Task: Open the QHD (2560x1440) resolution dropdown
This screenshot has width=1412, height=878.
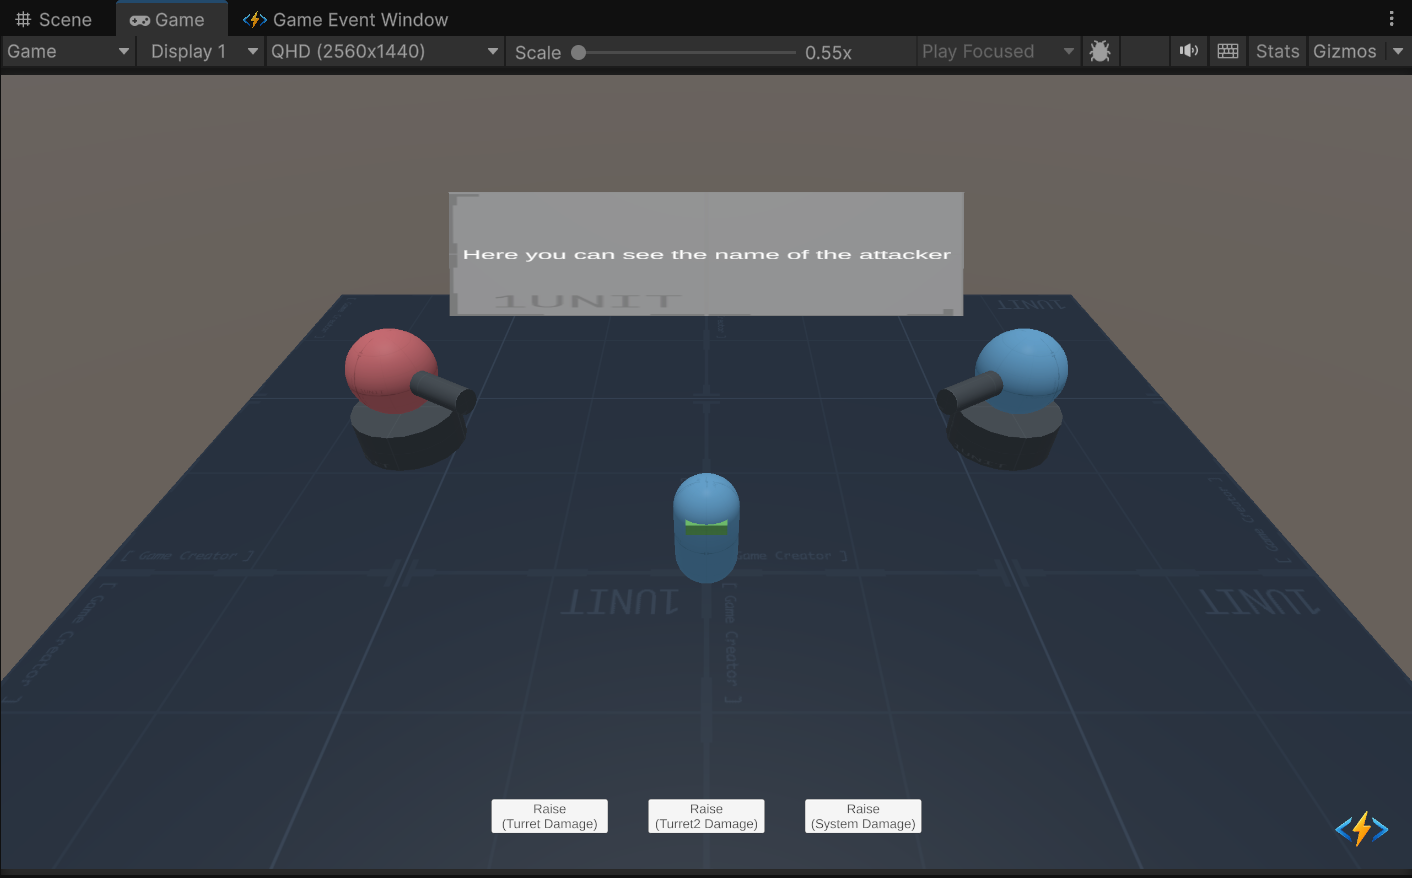Action: (x=385, y=51)
